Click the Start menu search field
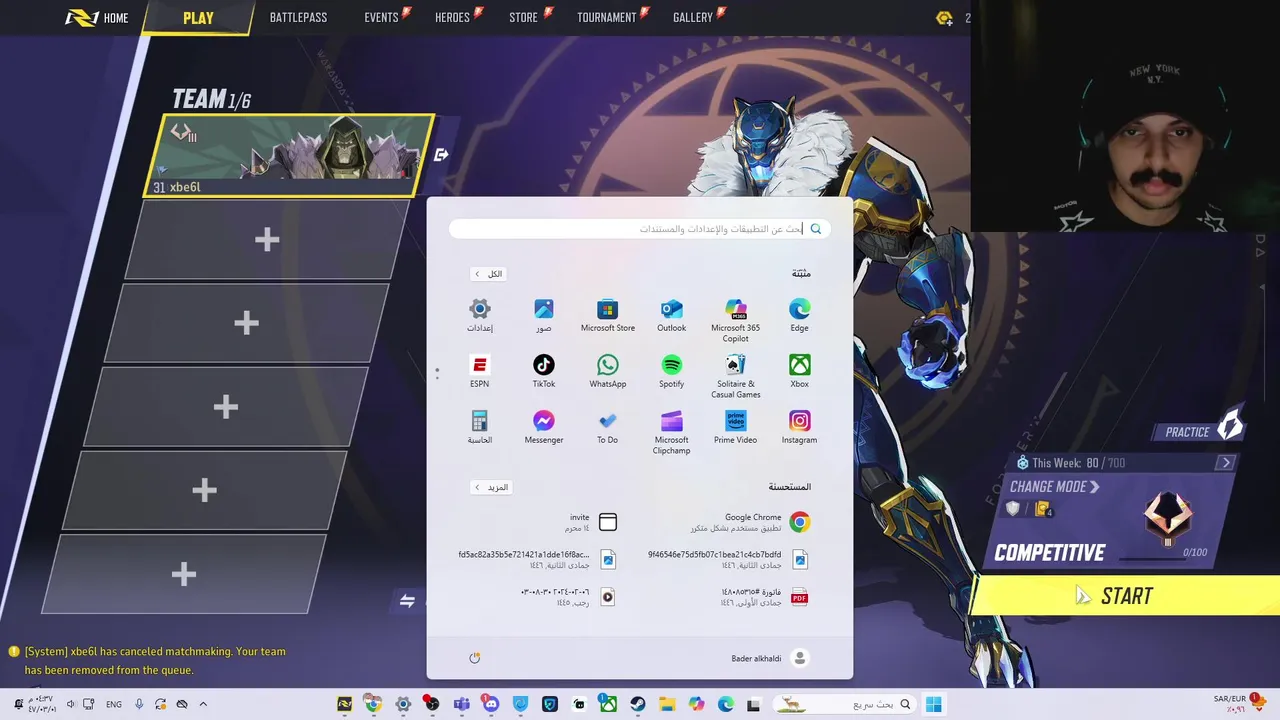This screenshot has width=1280, height=720. click(640, 229)
